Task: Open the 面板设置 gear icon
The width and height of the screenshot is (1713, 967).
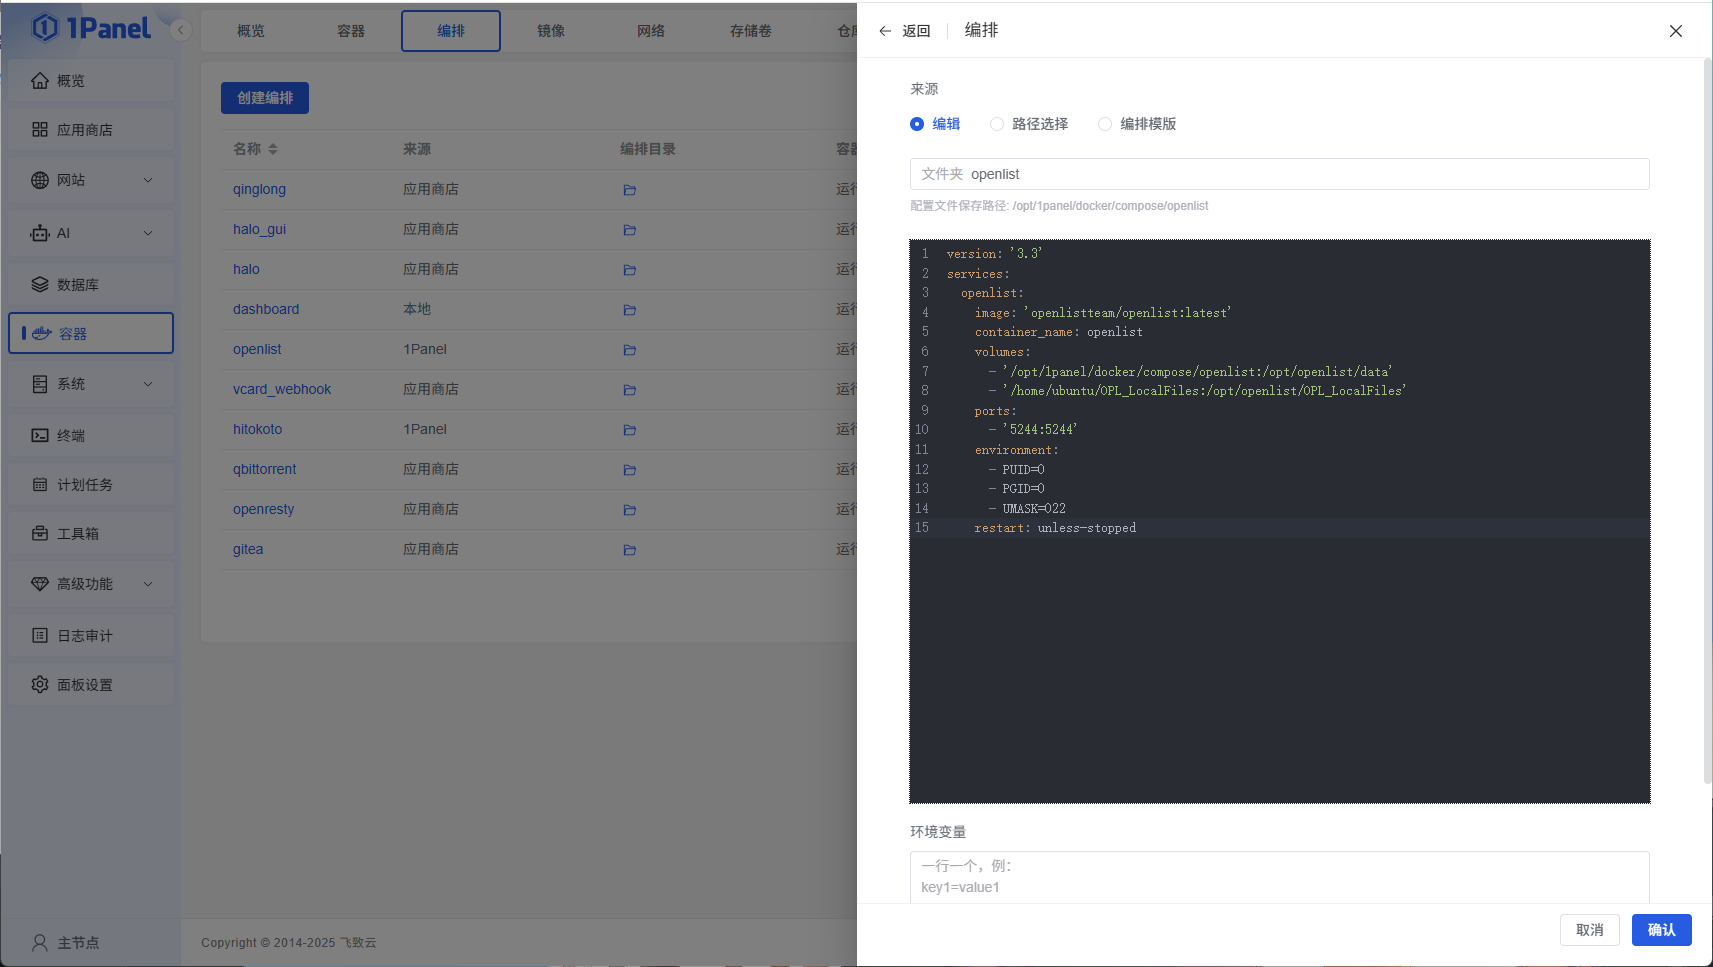Action: point(40,685)
